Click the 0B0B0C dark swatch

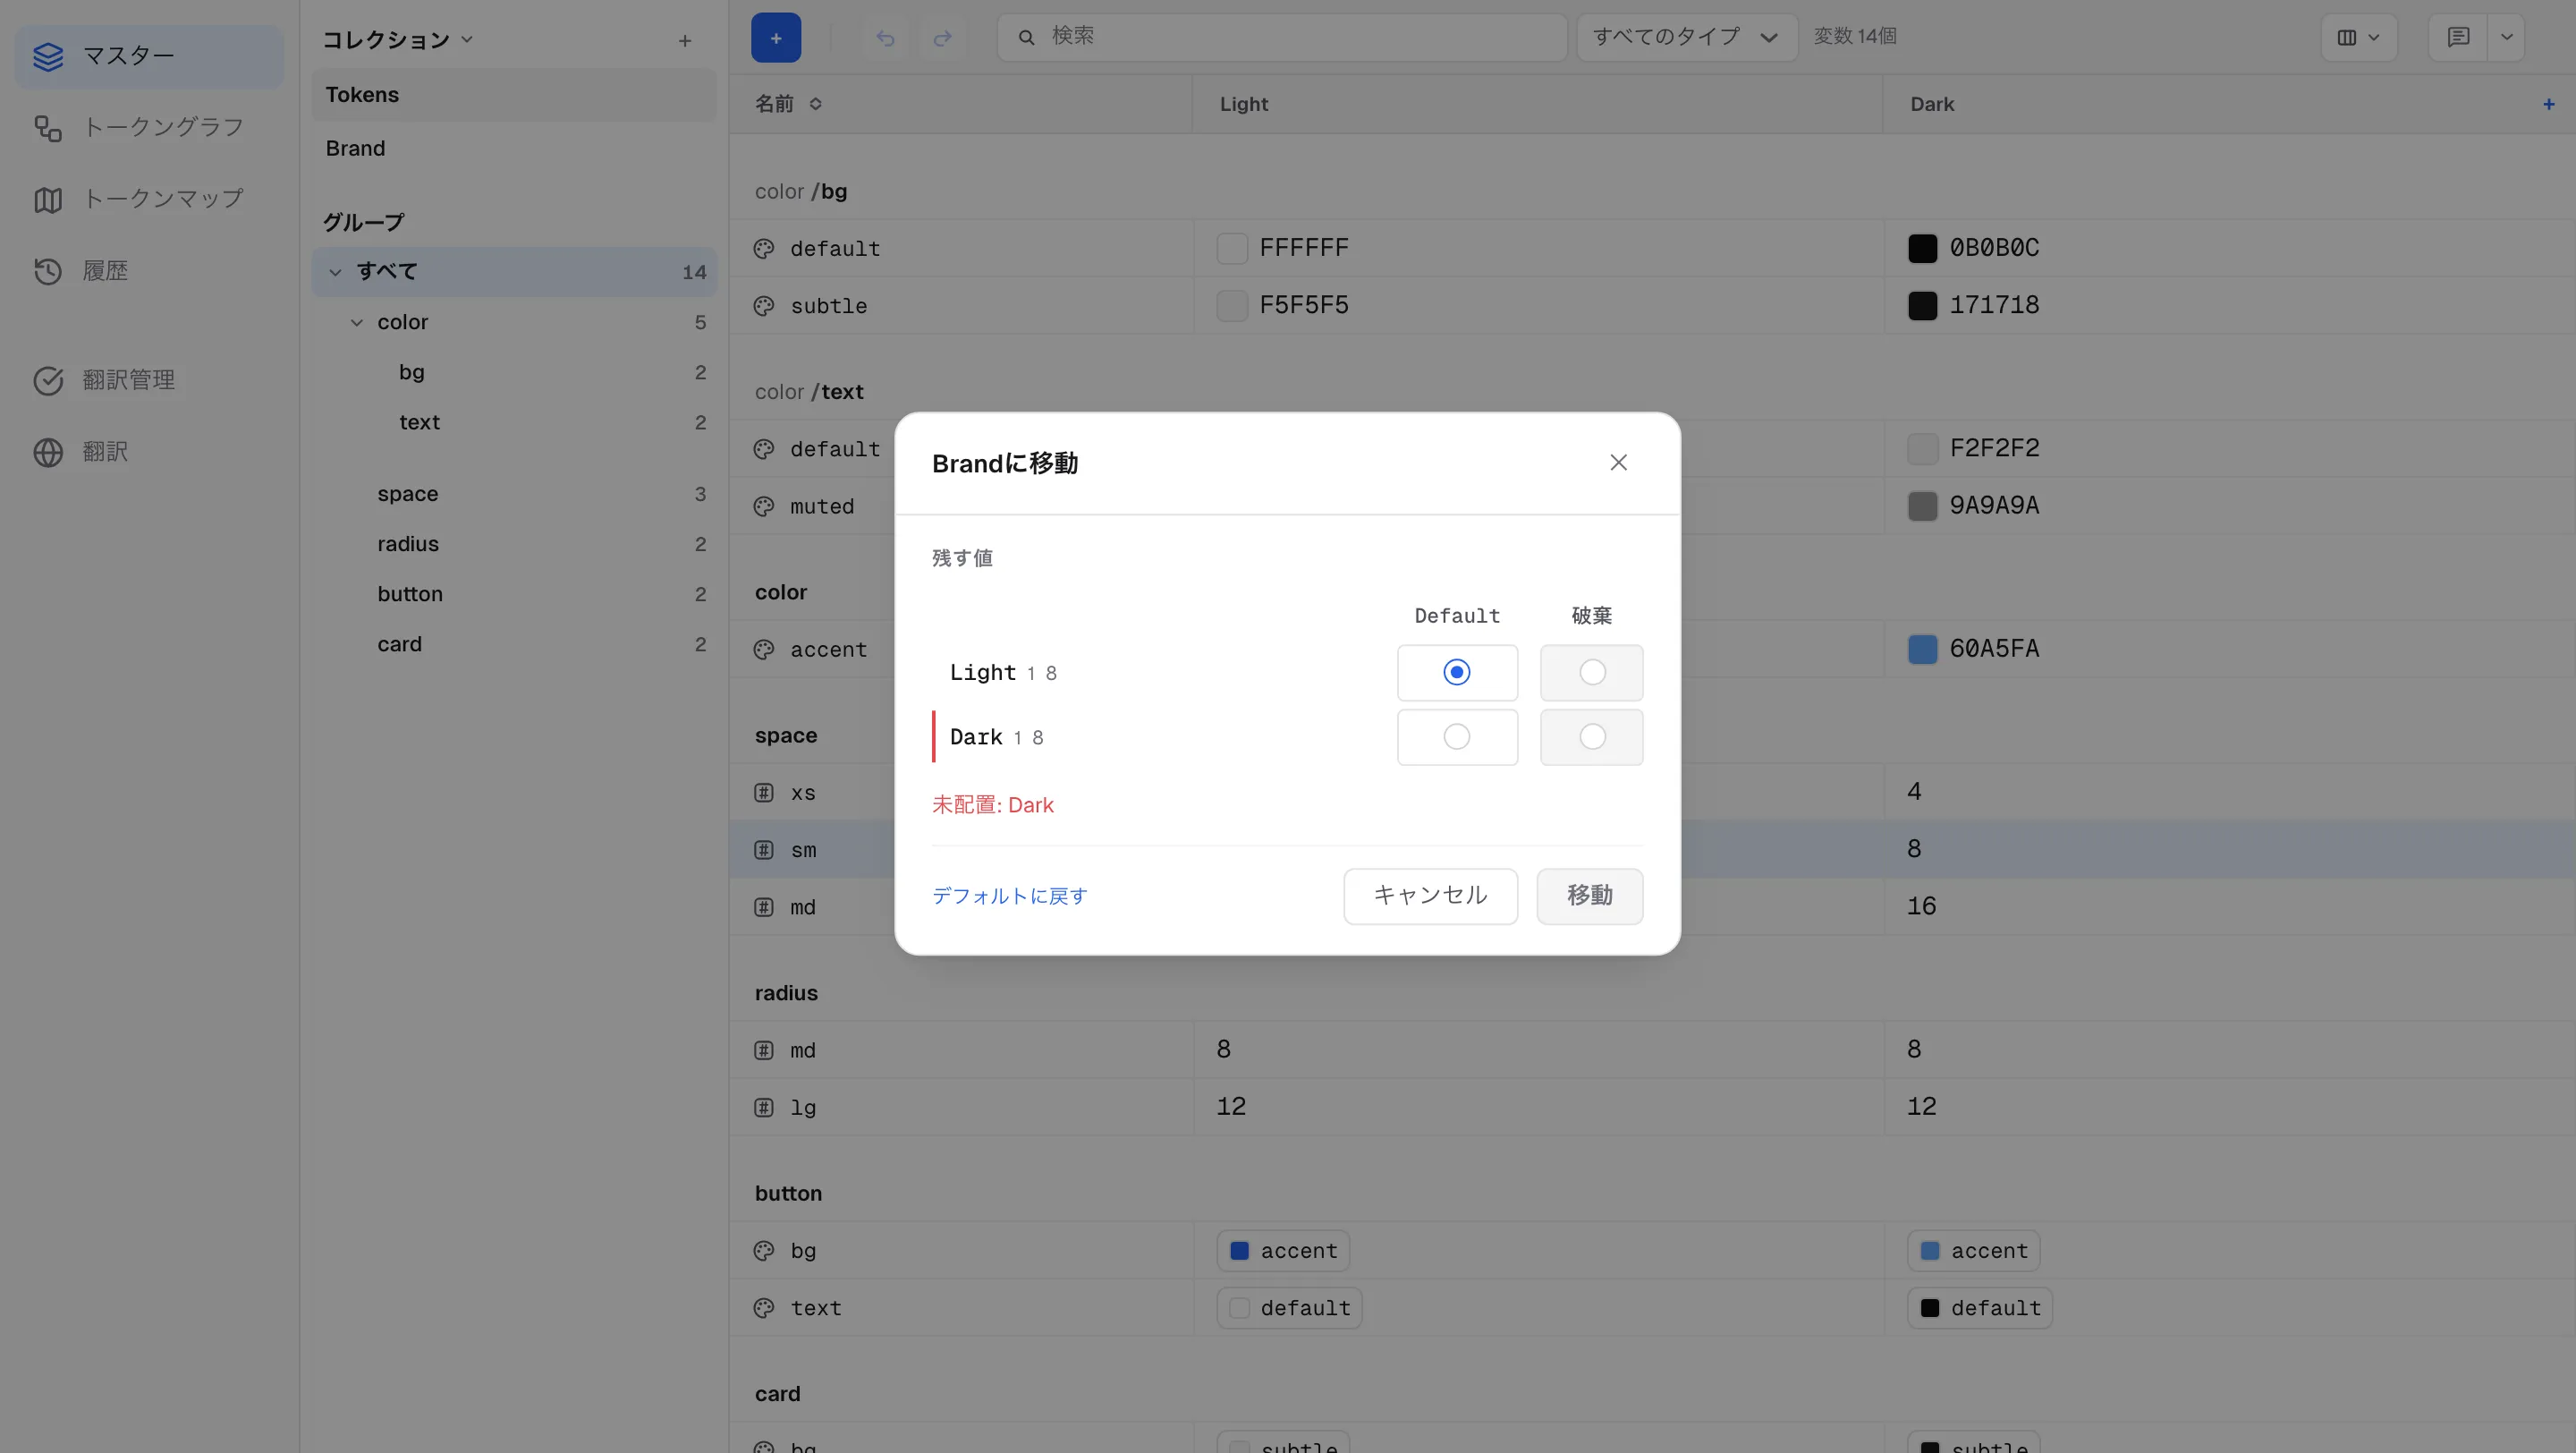(x=1922, y=248)
